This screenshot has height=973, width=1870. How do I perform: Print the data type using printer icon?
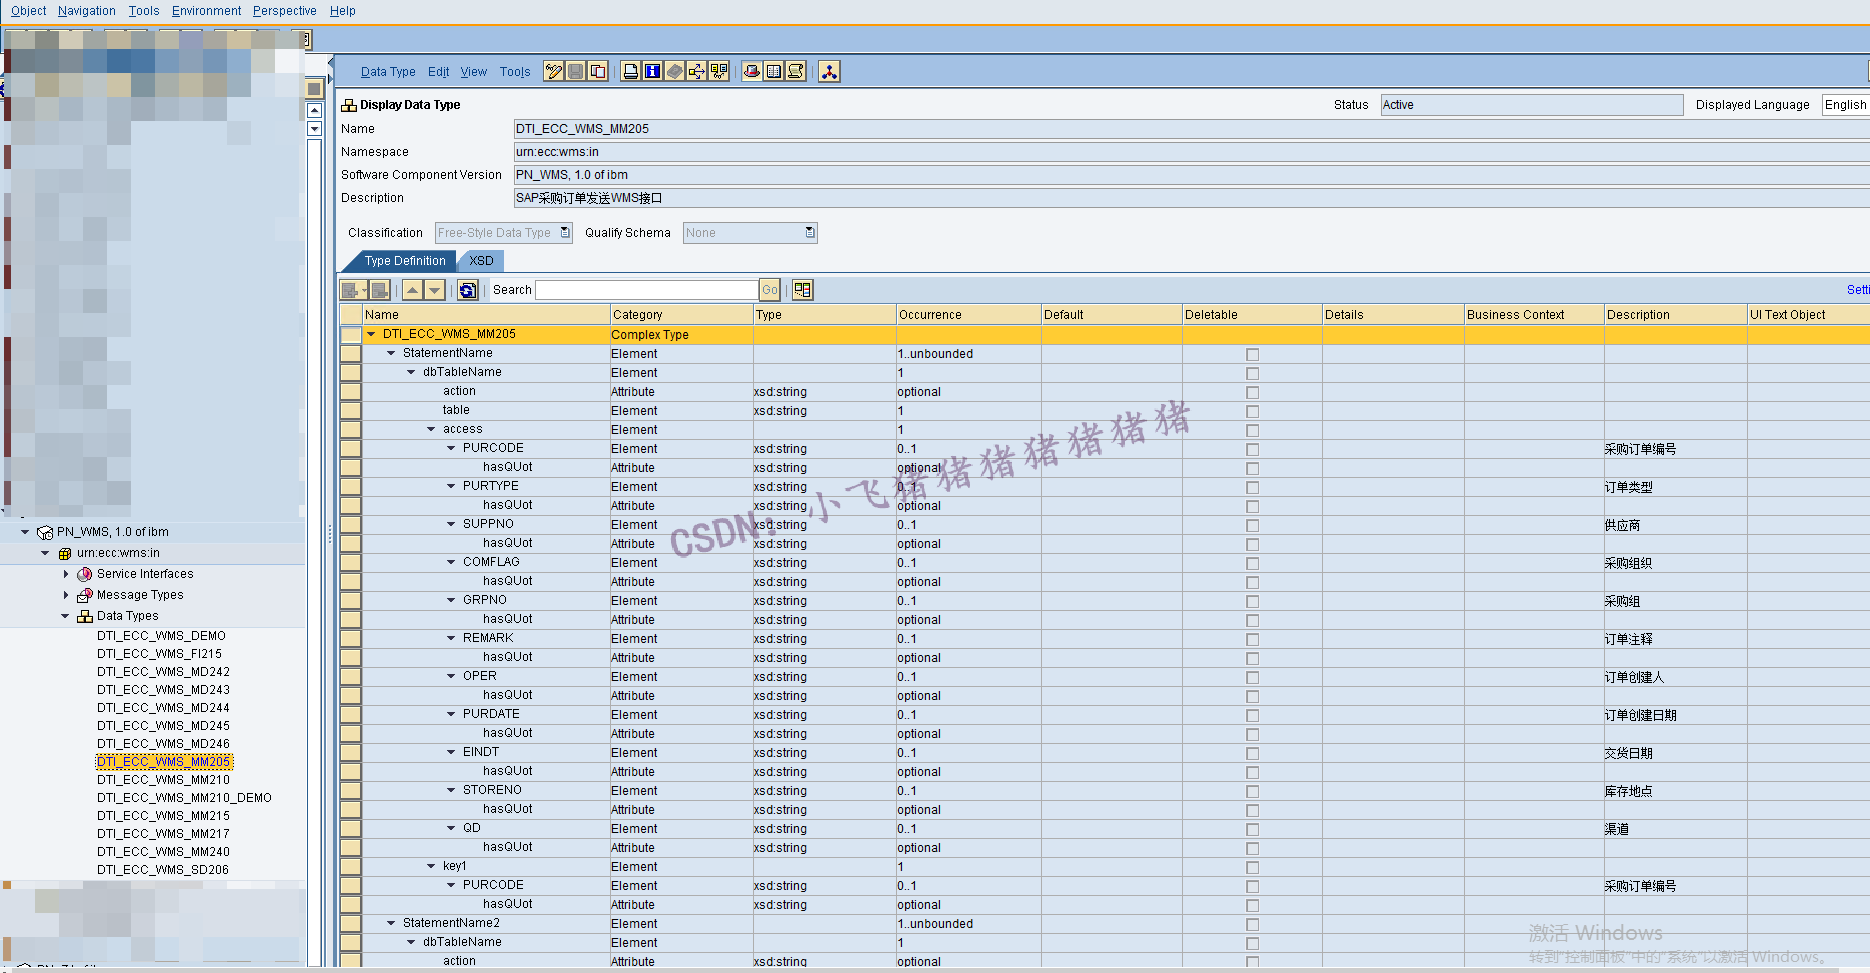coord(630,71)
